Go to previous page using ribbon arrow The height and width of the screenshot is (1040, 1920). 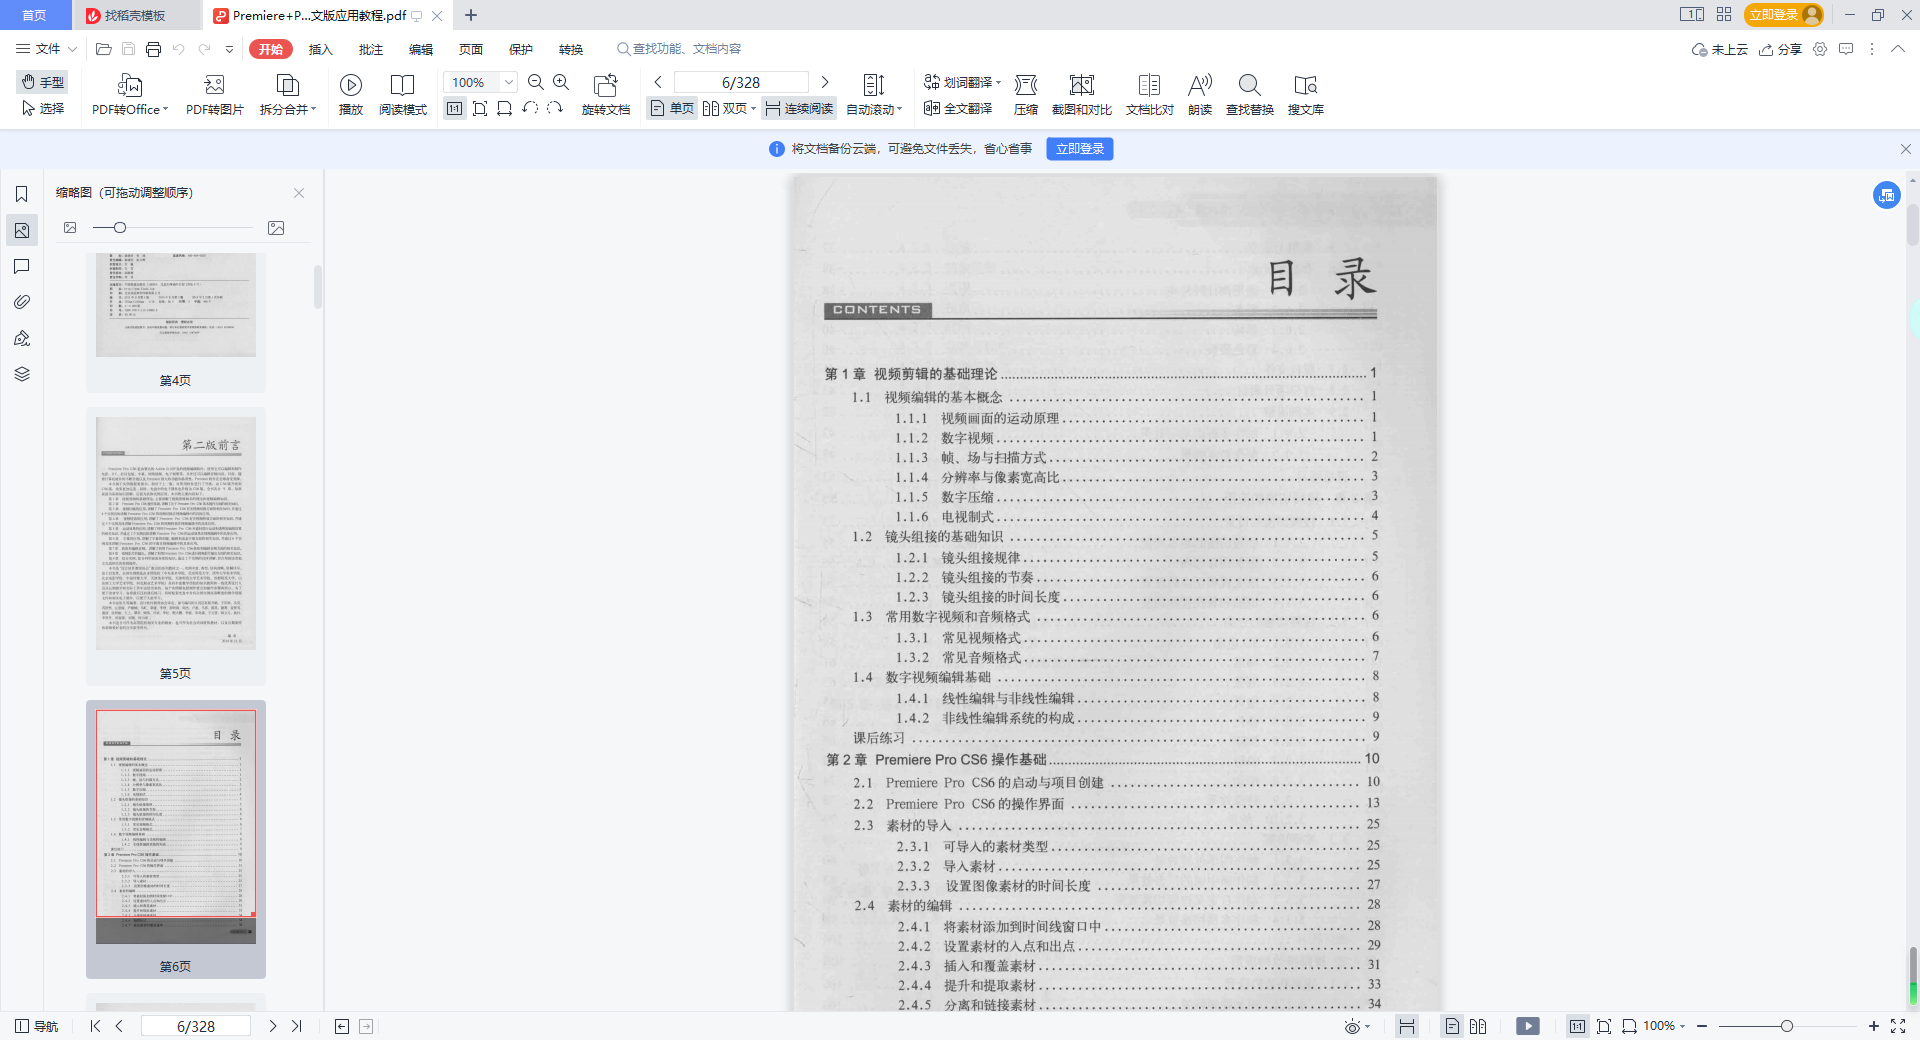[658, 82]
